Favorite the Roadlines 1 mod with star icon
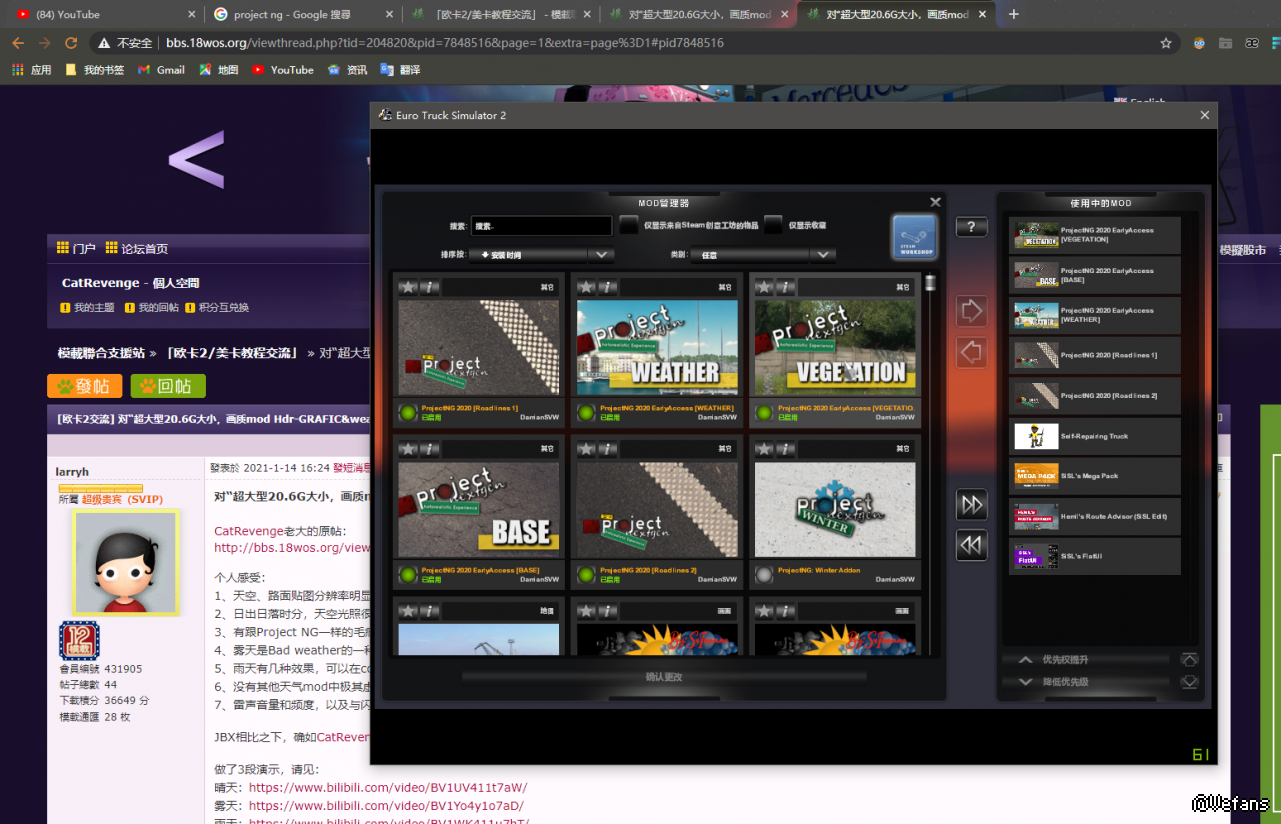 pyautogui.click(x=408, y=287)
